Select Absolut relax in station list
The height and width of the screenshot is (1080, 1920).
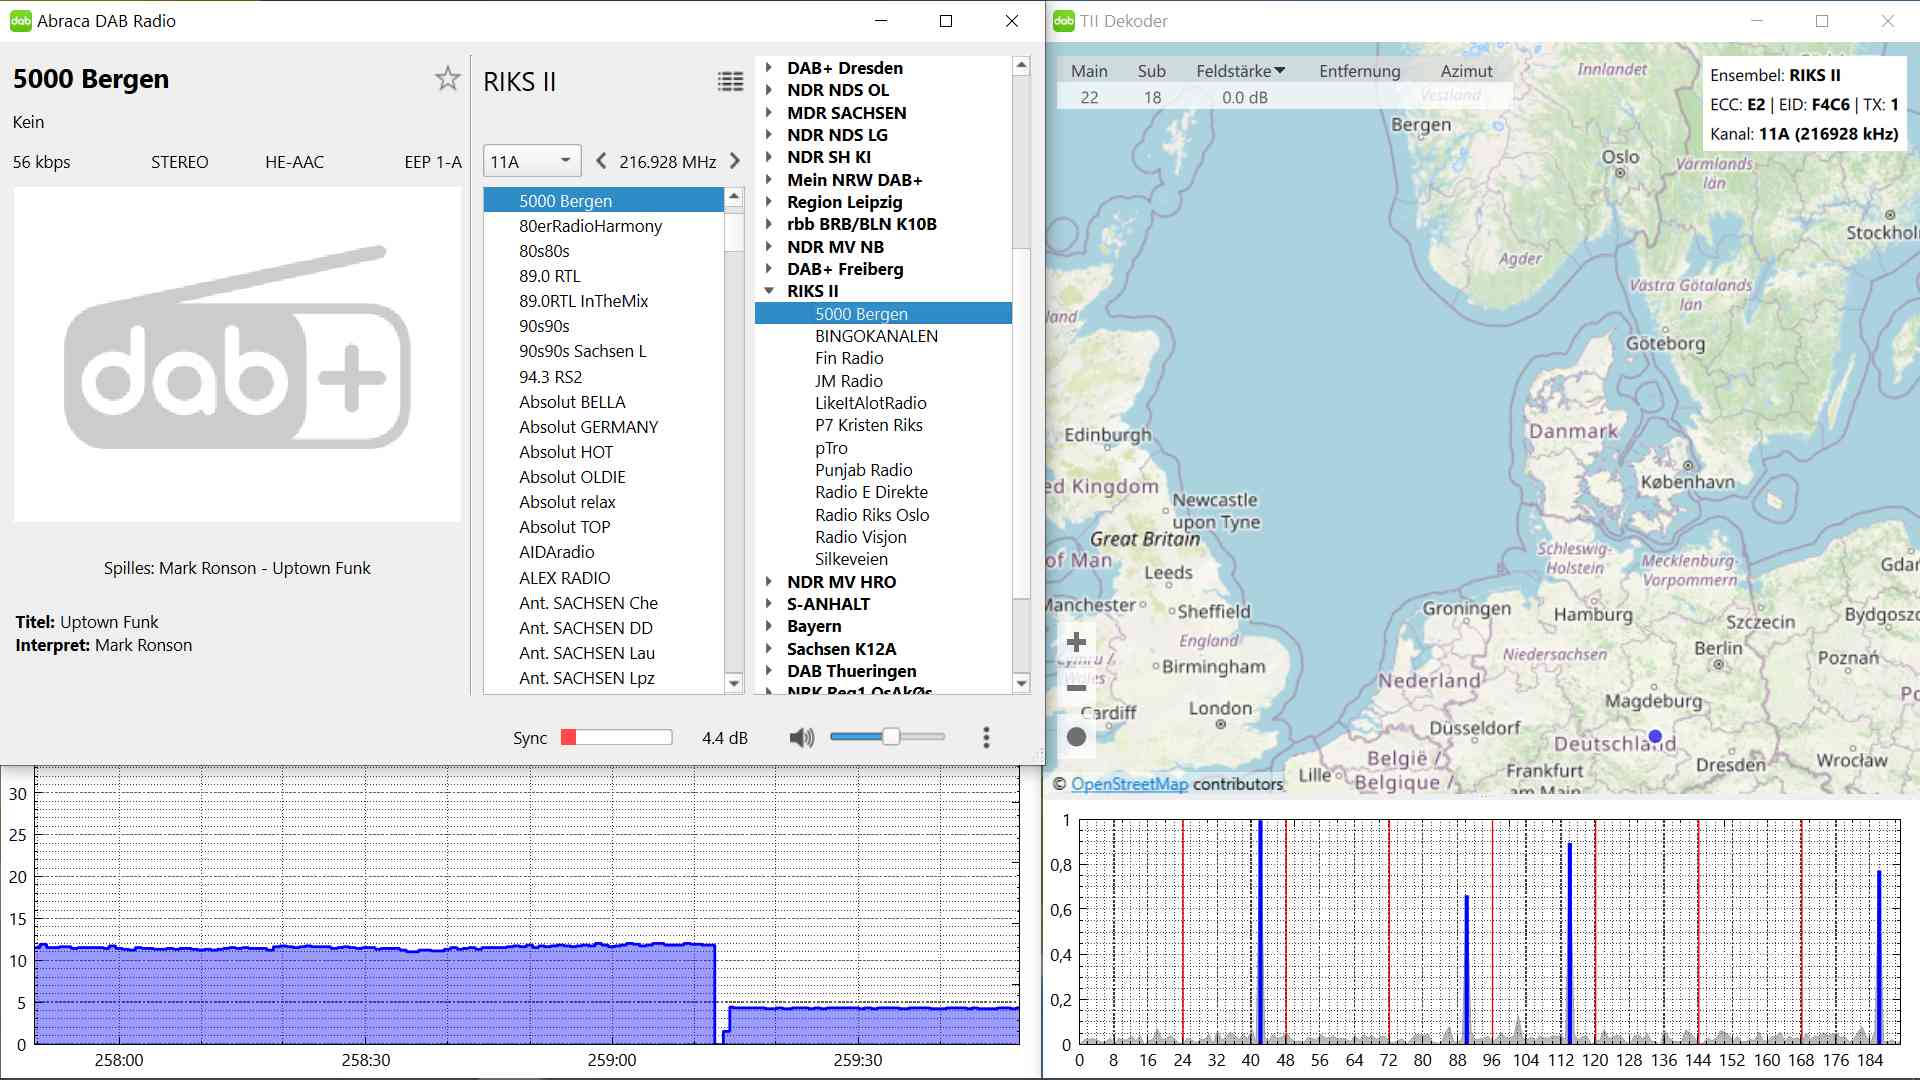[x=567, y=502]
